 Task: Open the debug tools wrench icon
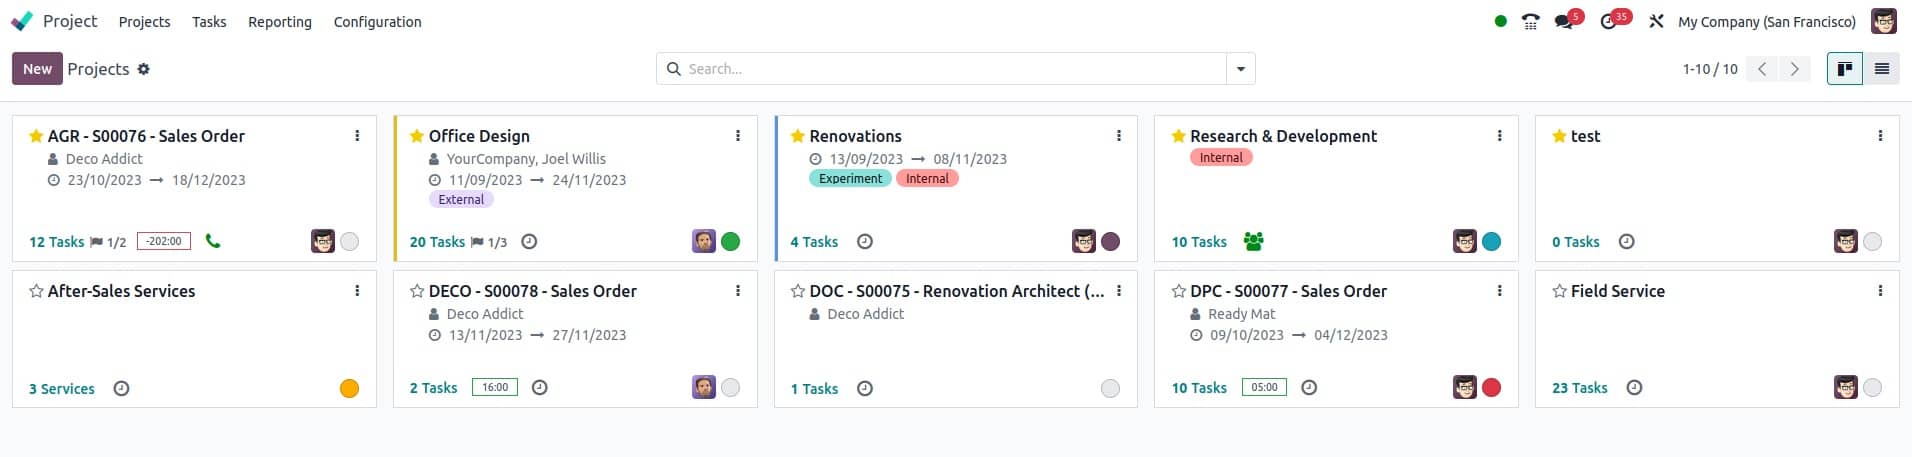[1656, 21]
